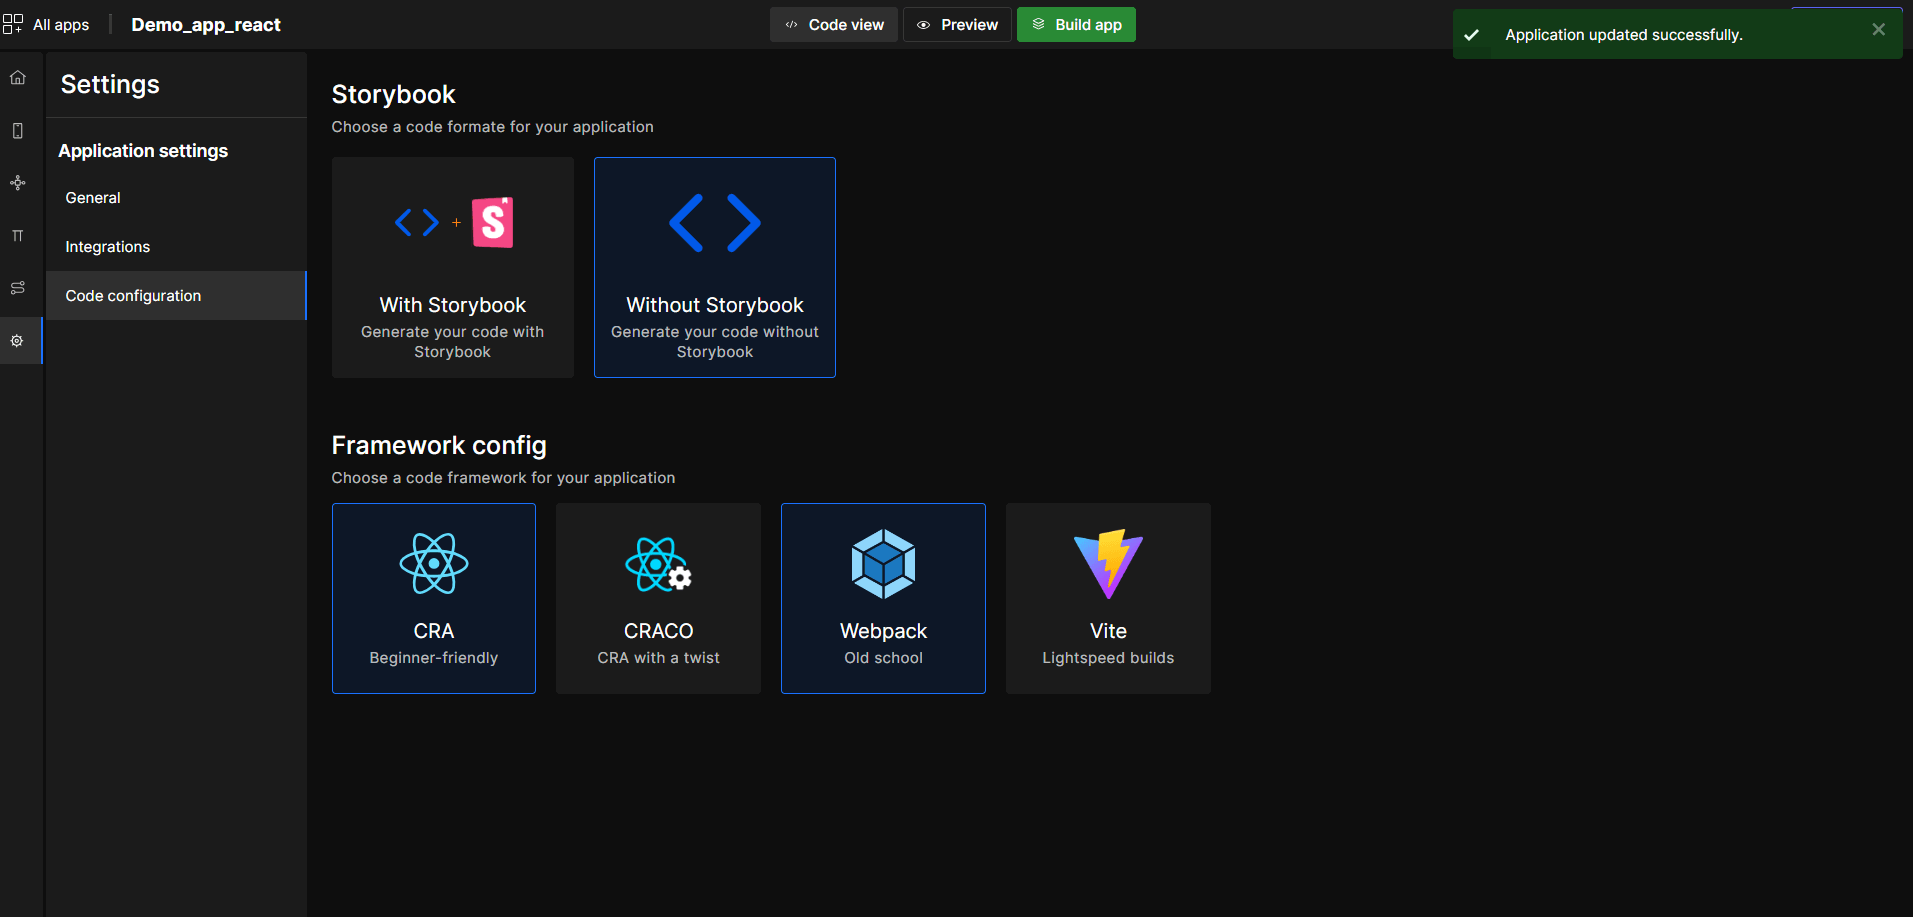Choose the CRACO framework card

(658, 598)
